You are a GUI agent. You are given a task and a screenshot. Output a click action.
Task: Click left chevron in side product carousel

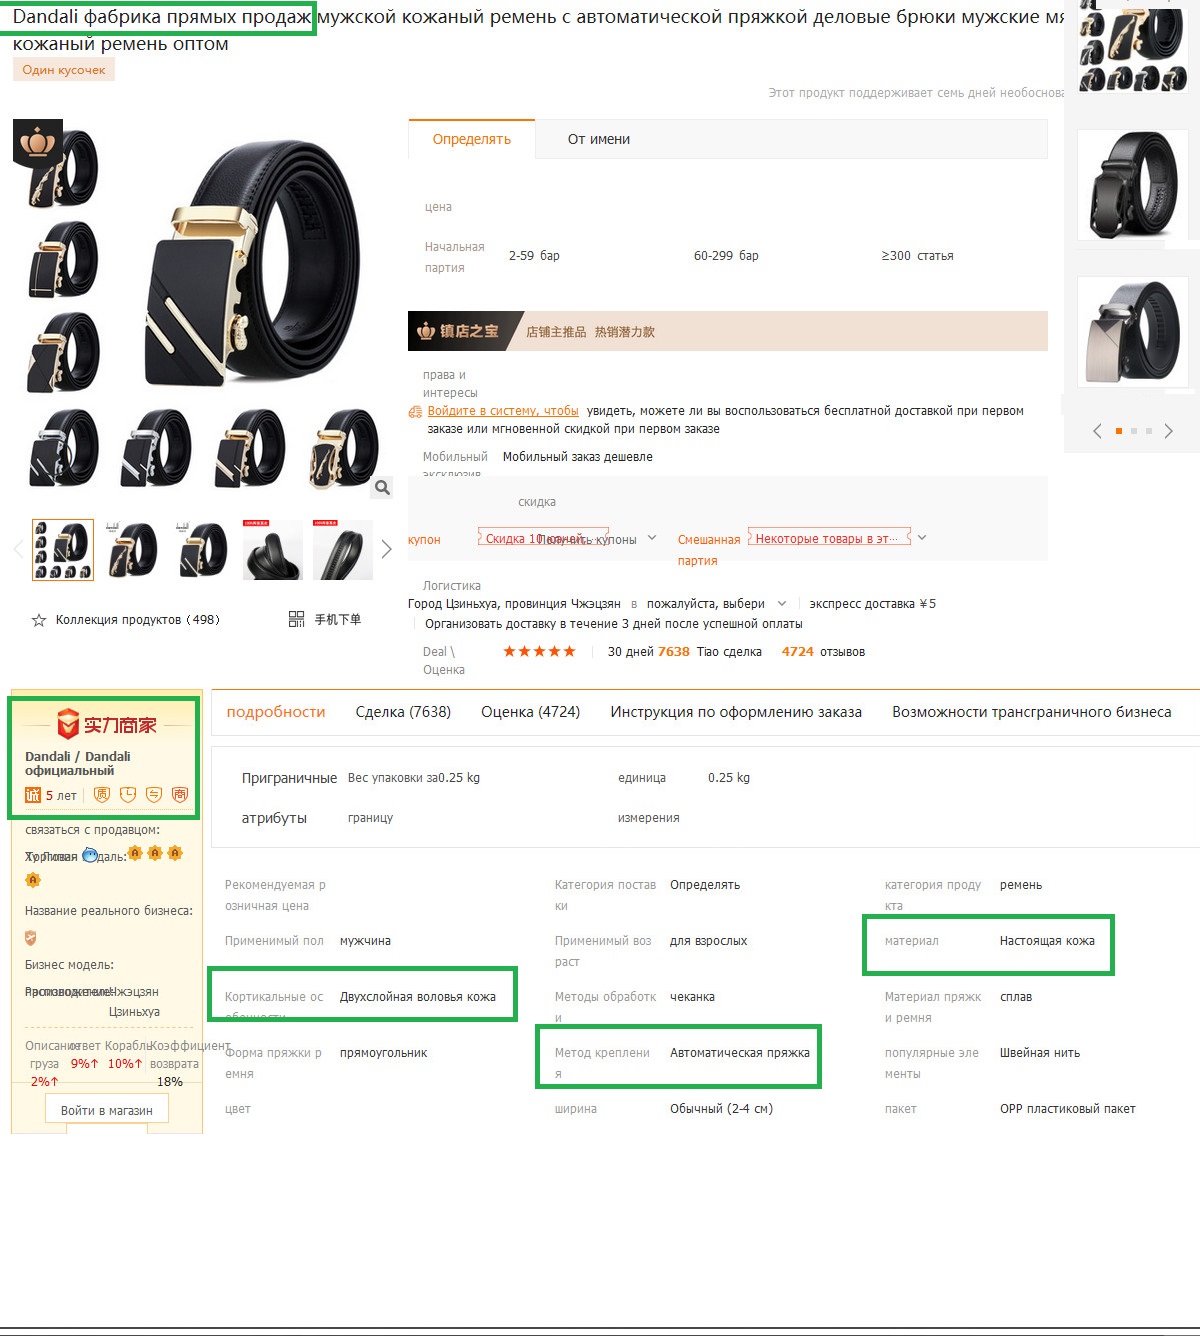1097,431
